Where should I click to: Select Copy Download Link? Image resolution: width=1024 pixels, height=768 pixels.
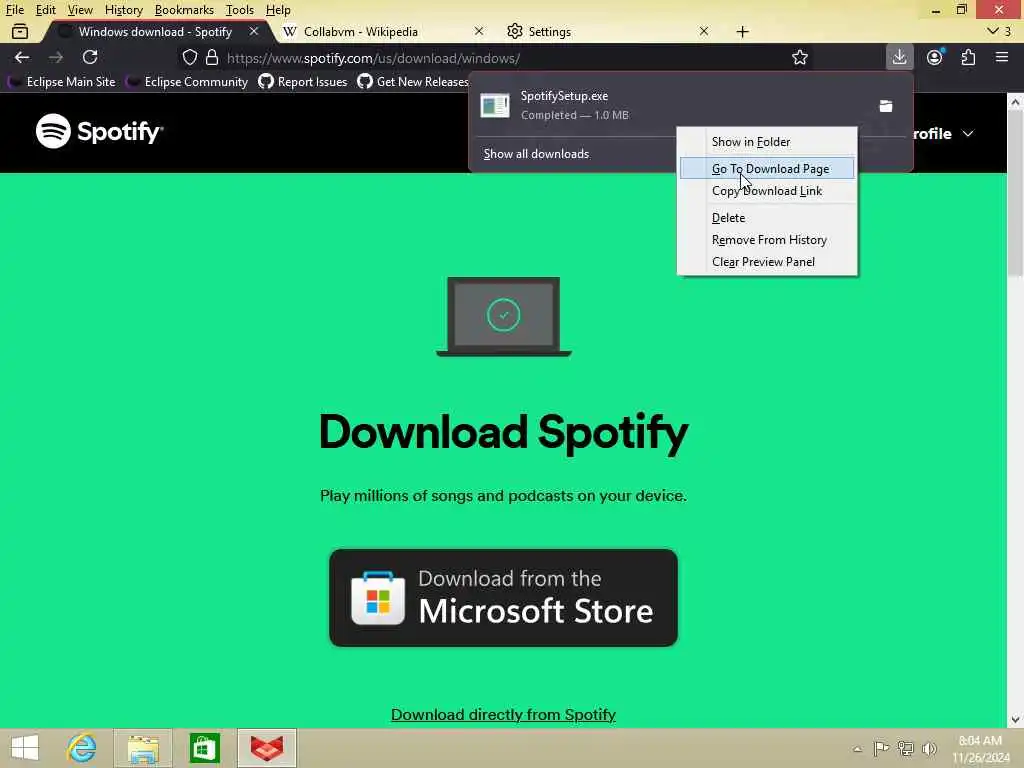767,191
